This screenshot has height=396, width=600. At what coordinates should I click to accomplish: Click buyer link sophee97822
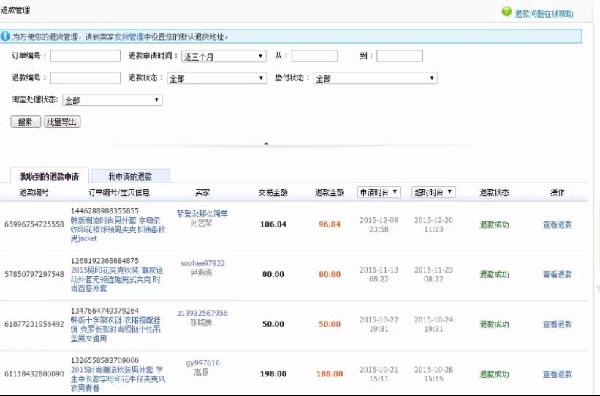point(202,263)
